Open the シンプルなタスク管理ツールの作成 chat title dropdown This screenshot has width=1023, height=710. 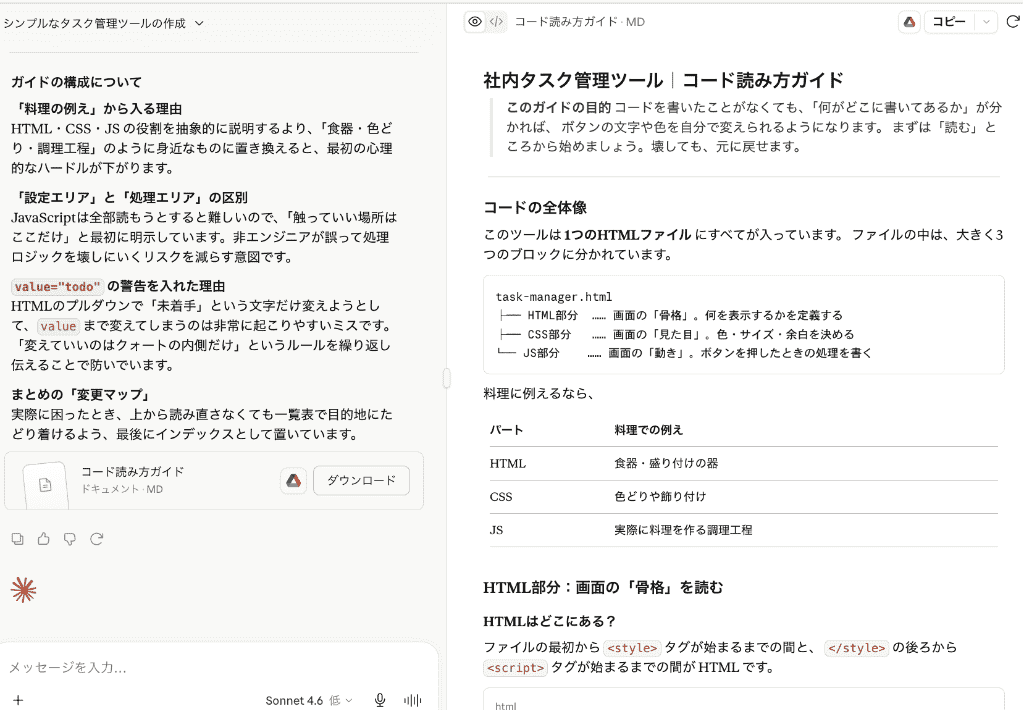tap(104, 23)
